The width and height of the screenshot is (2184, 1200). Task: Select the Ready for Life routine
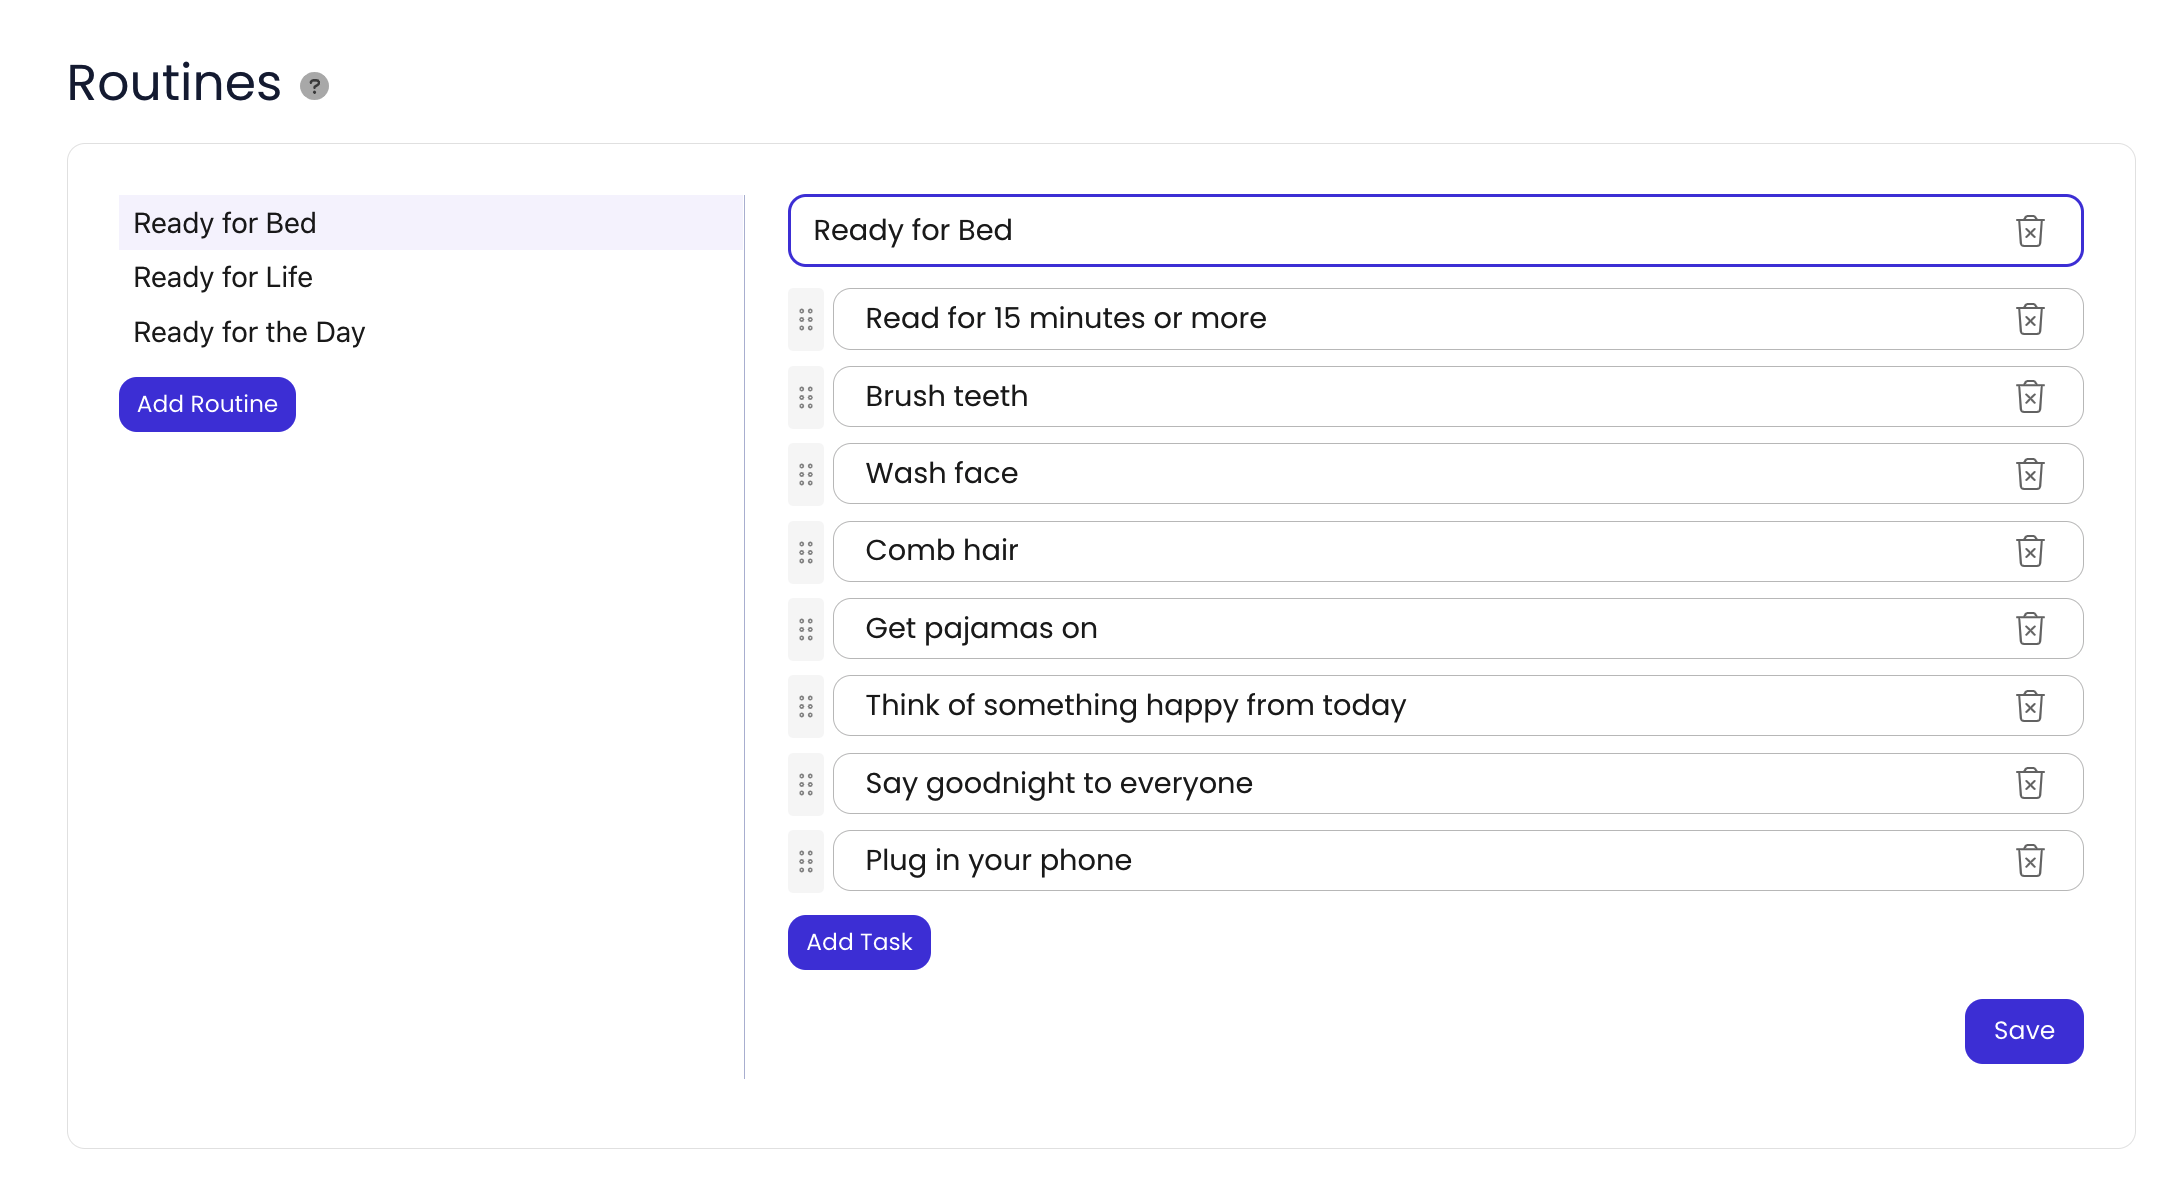(x=223, y=277)
